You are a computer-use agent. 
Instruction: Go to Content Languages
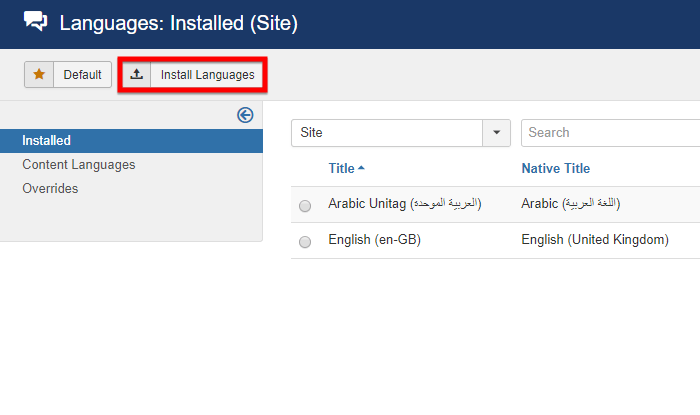click(79, 165)
